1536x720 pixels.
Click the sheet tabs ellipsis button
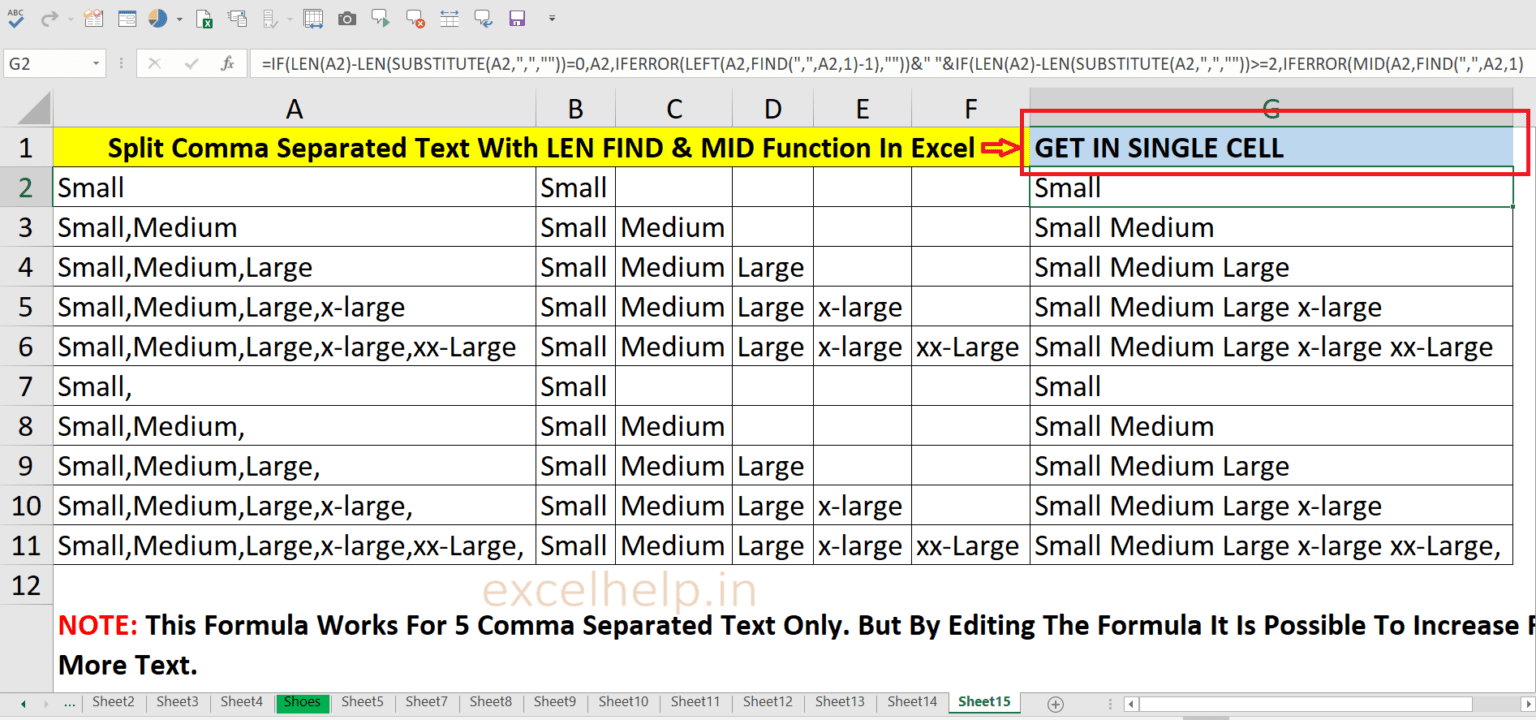[x=69, y=702]
